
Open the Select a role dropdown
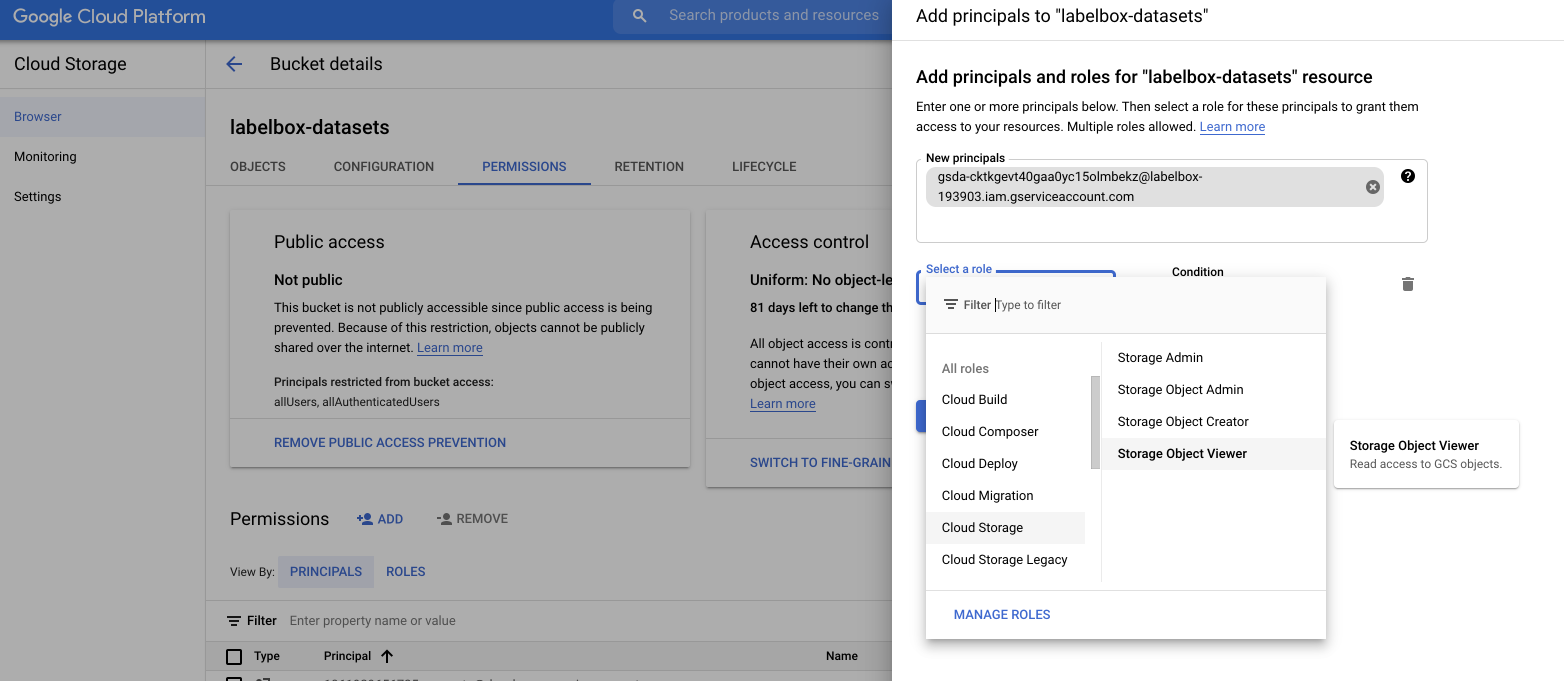click(1015, 287)
